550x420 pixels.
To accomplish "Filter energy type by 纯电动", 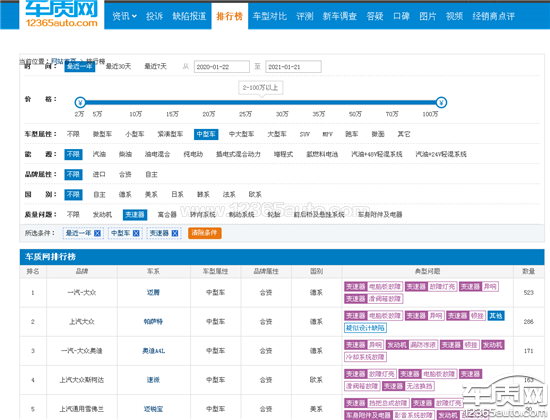I will pos(193,154).
